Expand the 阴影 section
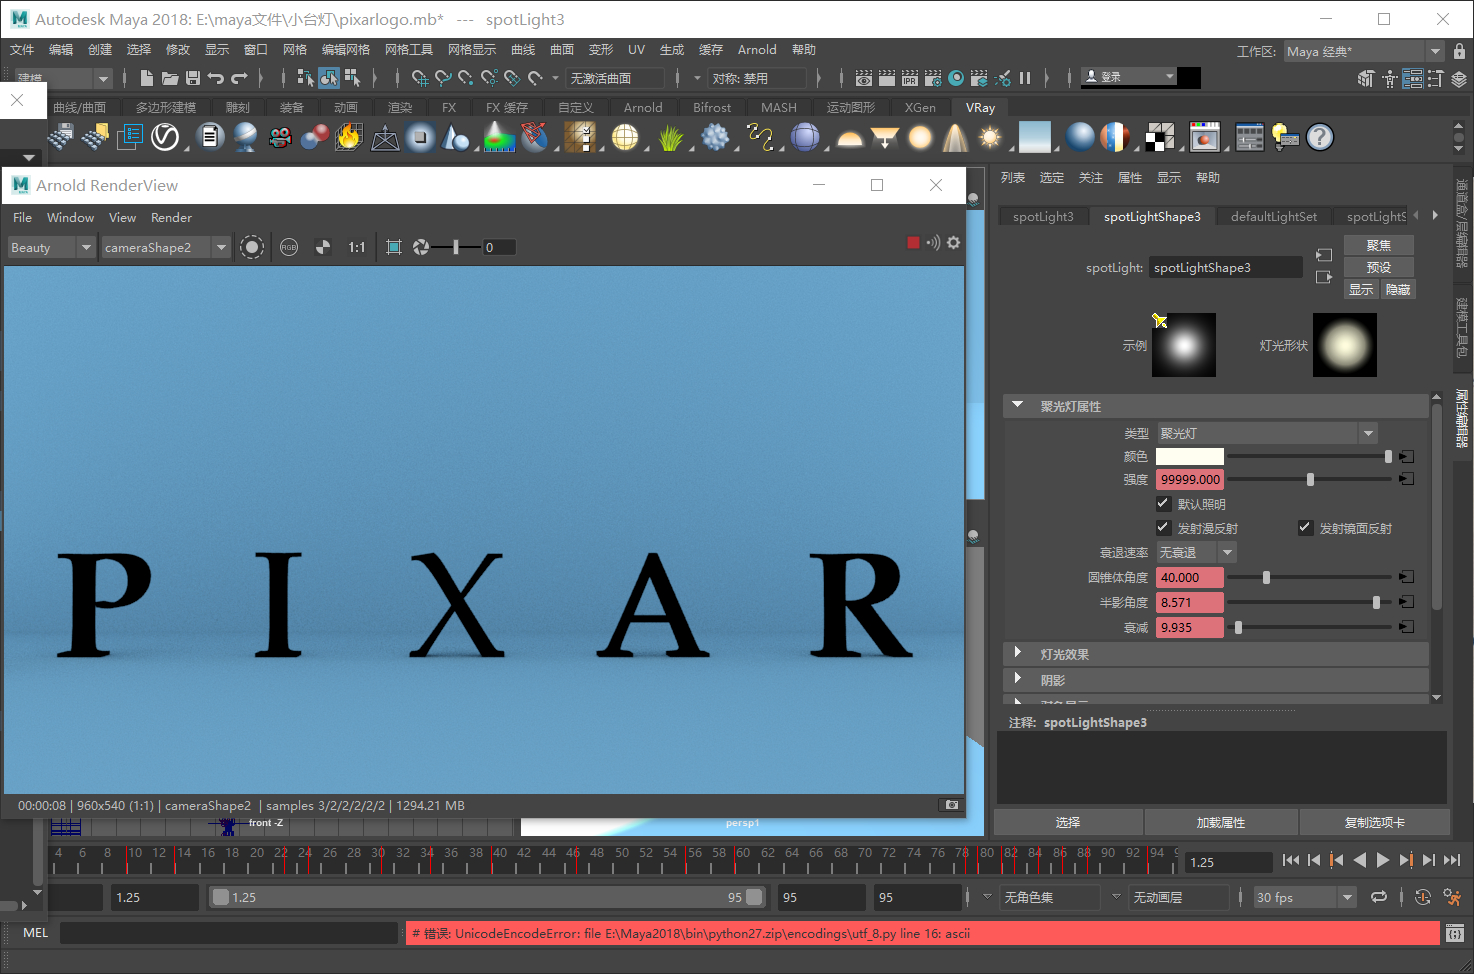1474x974 pixels. click(1018, 679)
